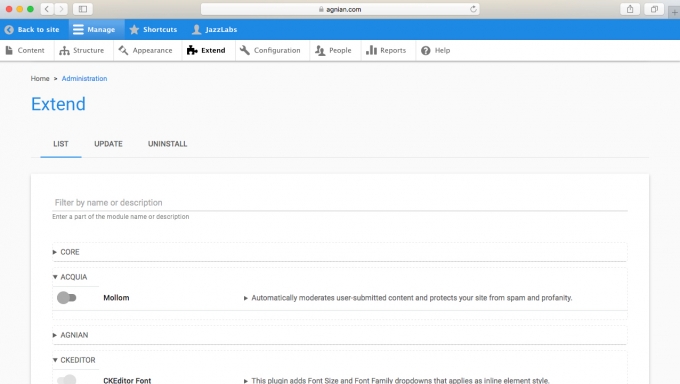
Task: Open Reports with bar chart icon
Action: [x=386, y=50]
